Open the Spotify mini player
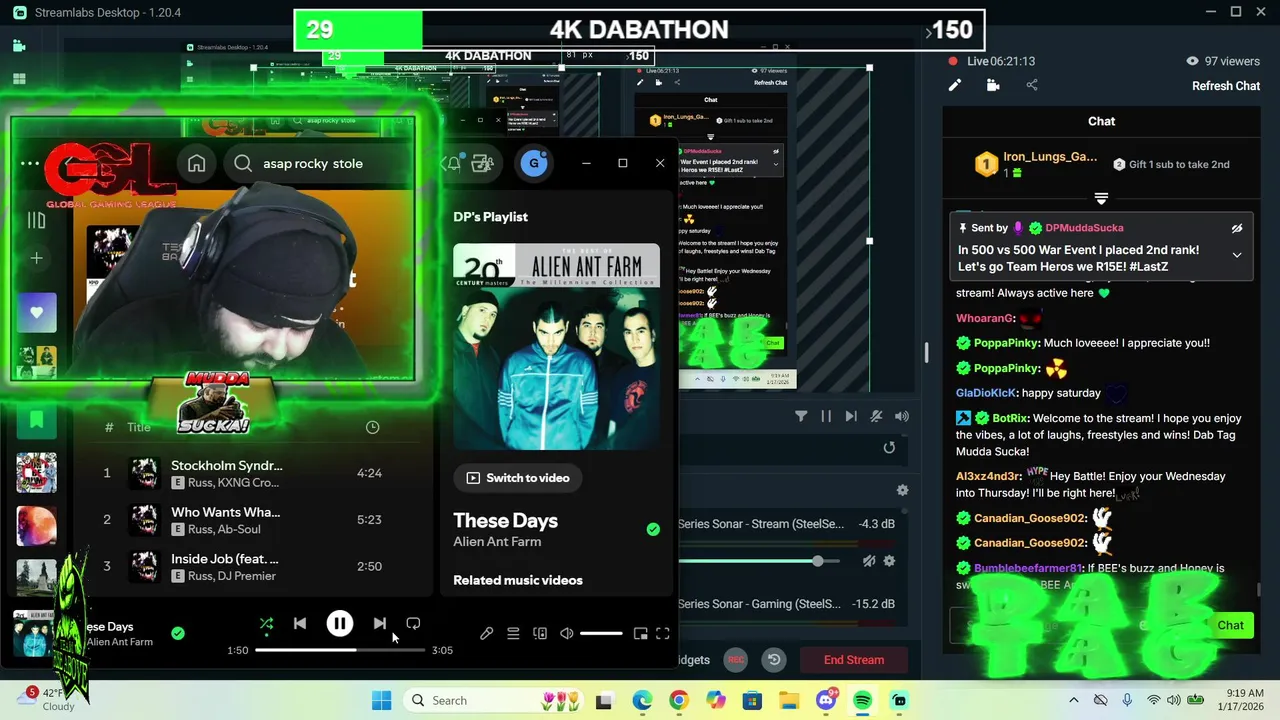 point(640,633)
